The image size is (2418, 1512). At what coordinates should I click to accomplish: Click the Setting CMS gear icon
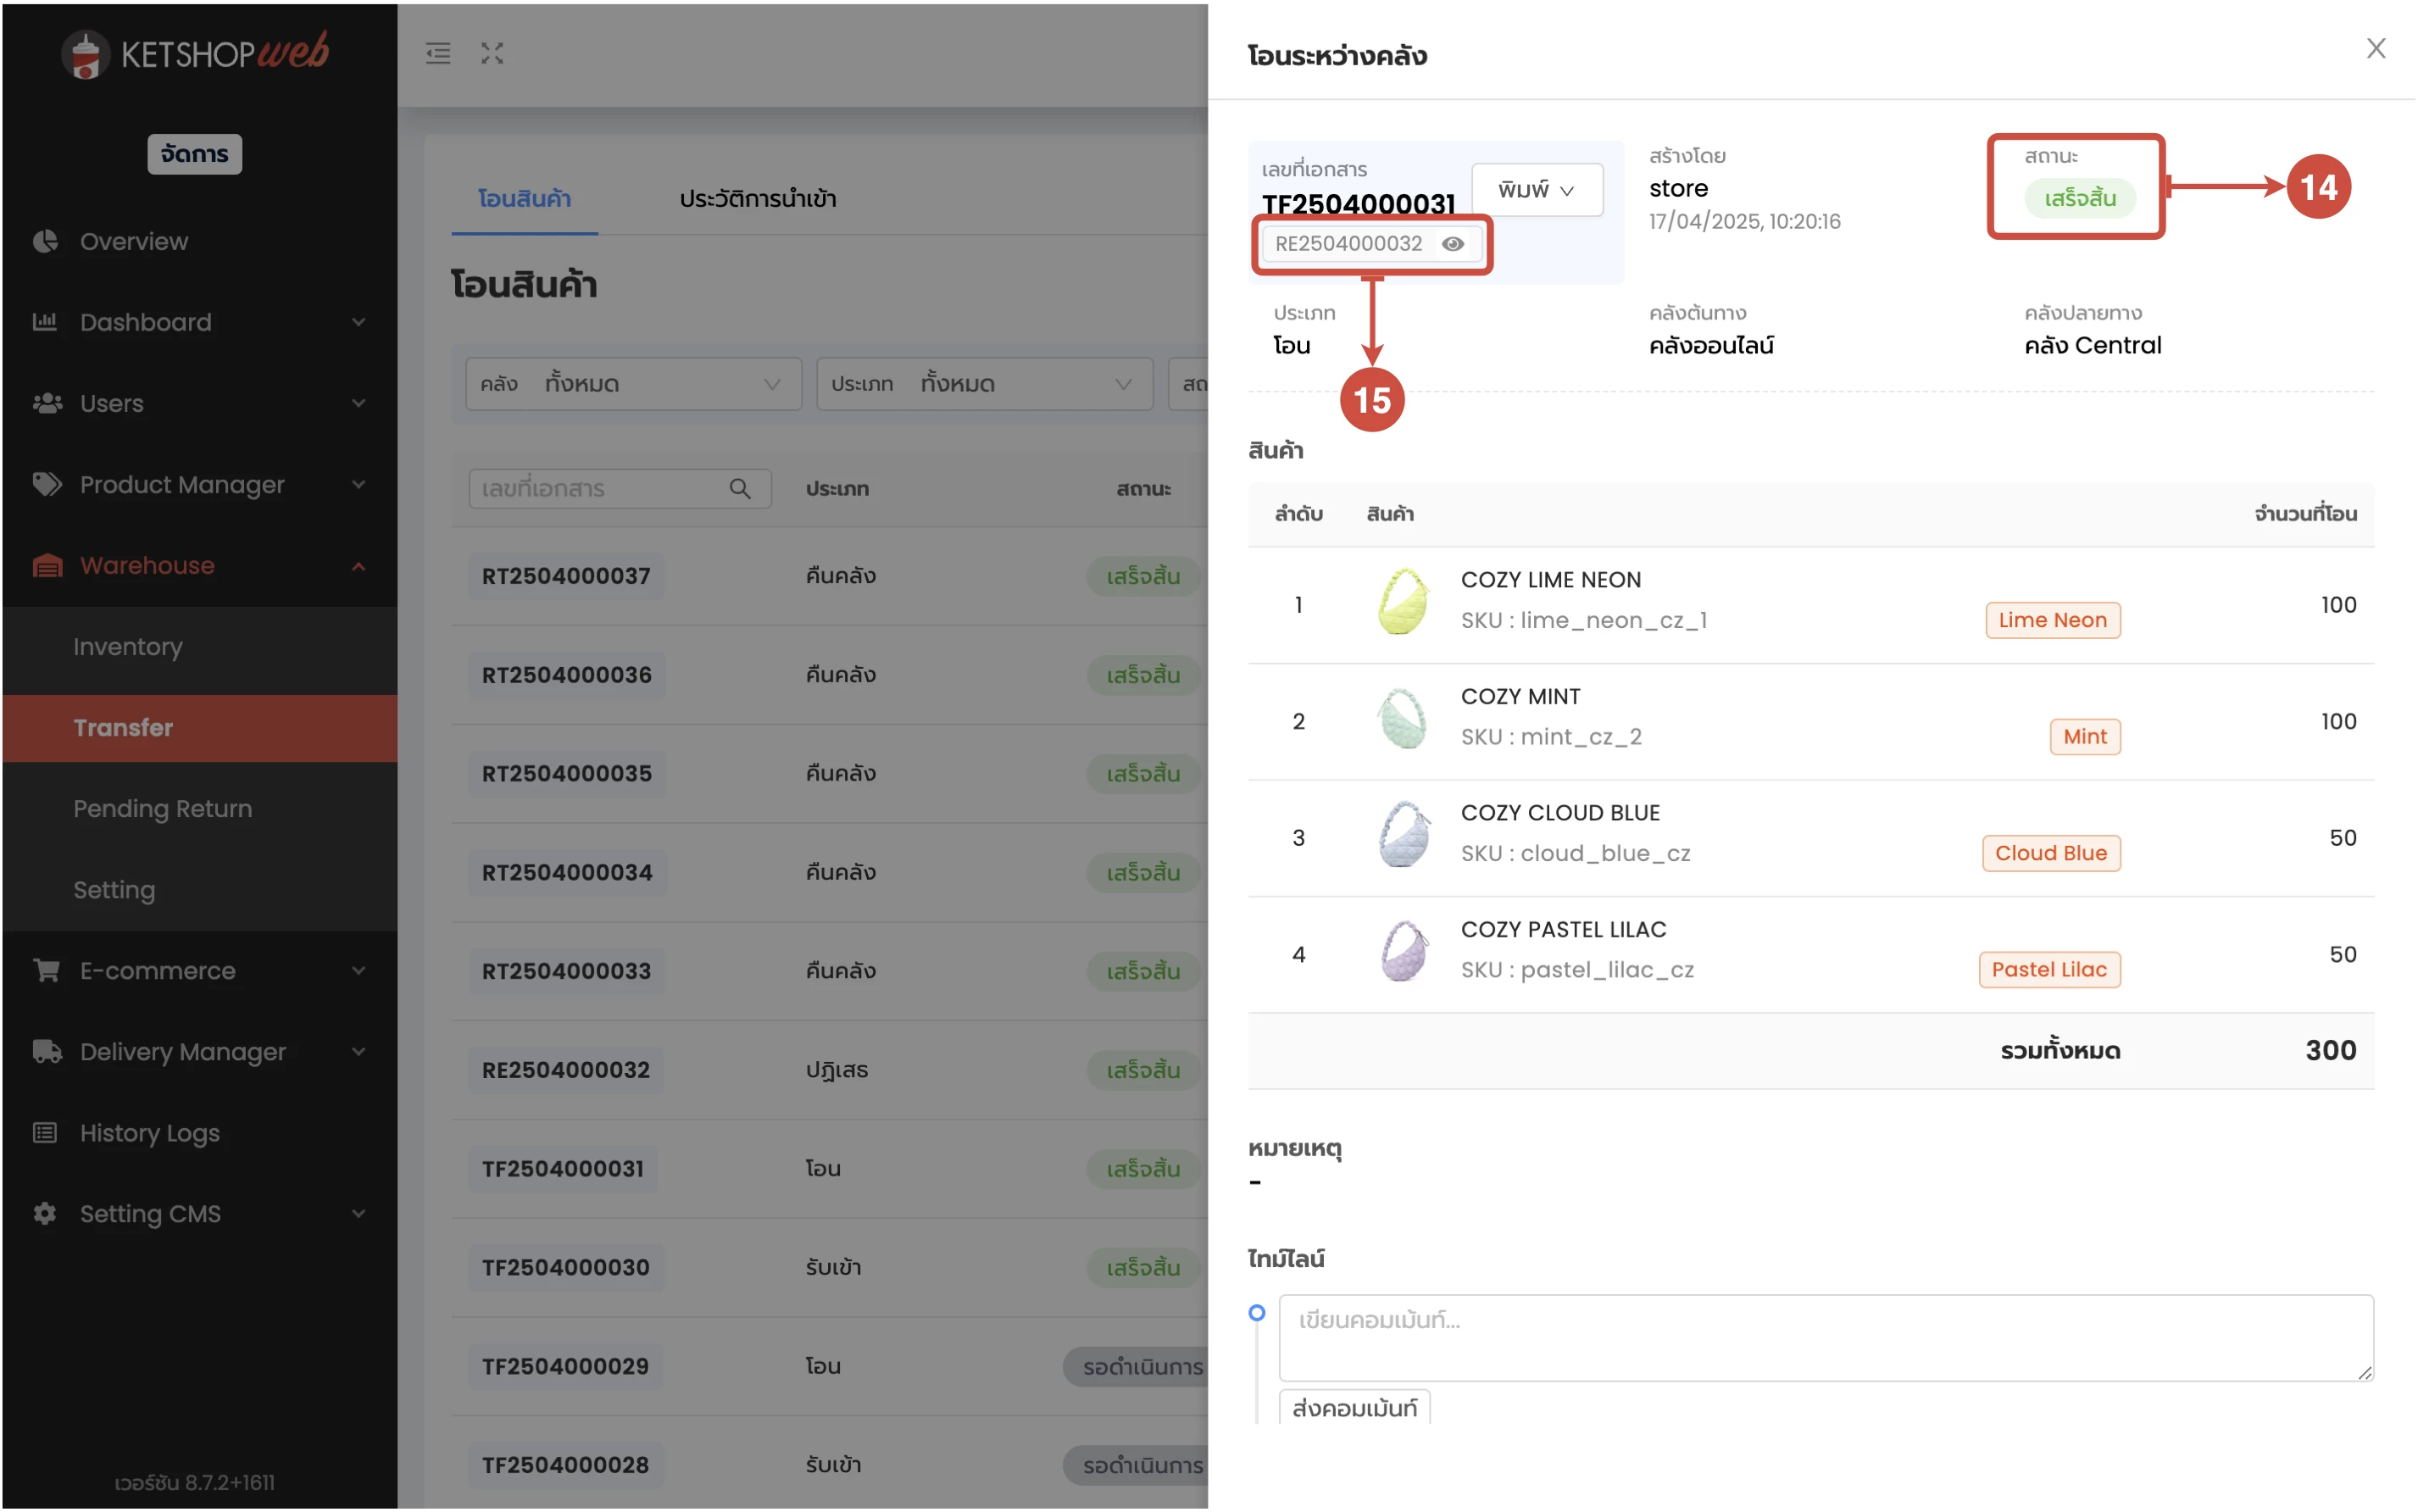45,1214
